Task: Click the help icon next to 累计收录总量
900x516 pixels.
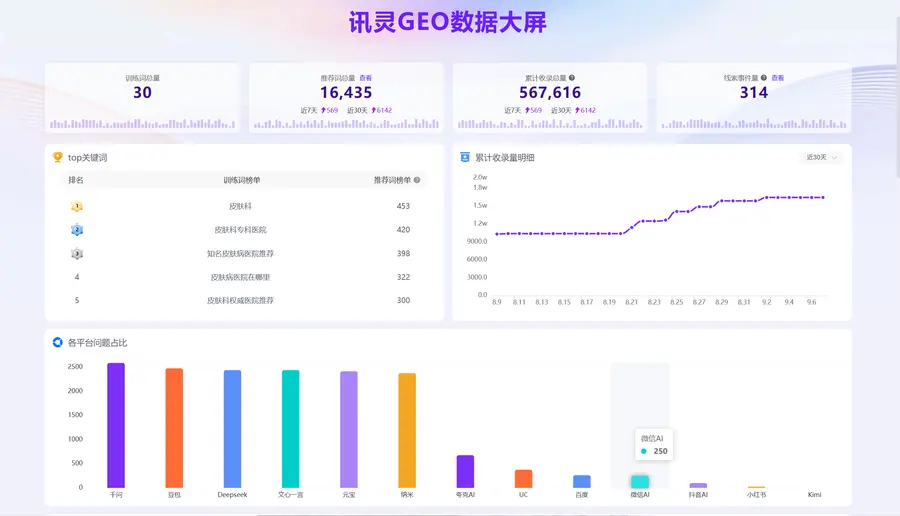Action: (x=572, y=78)
